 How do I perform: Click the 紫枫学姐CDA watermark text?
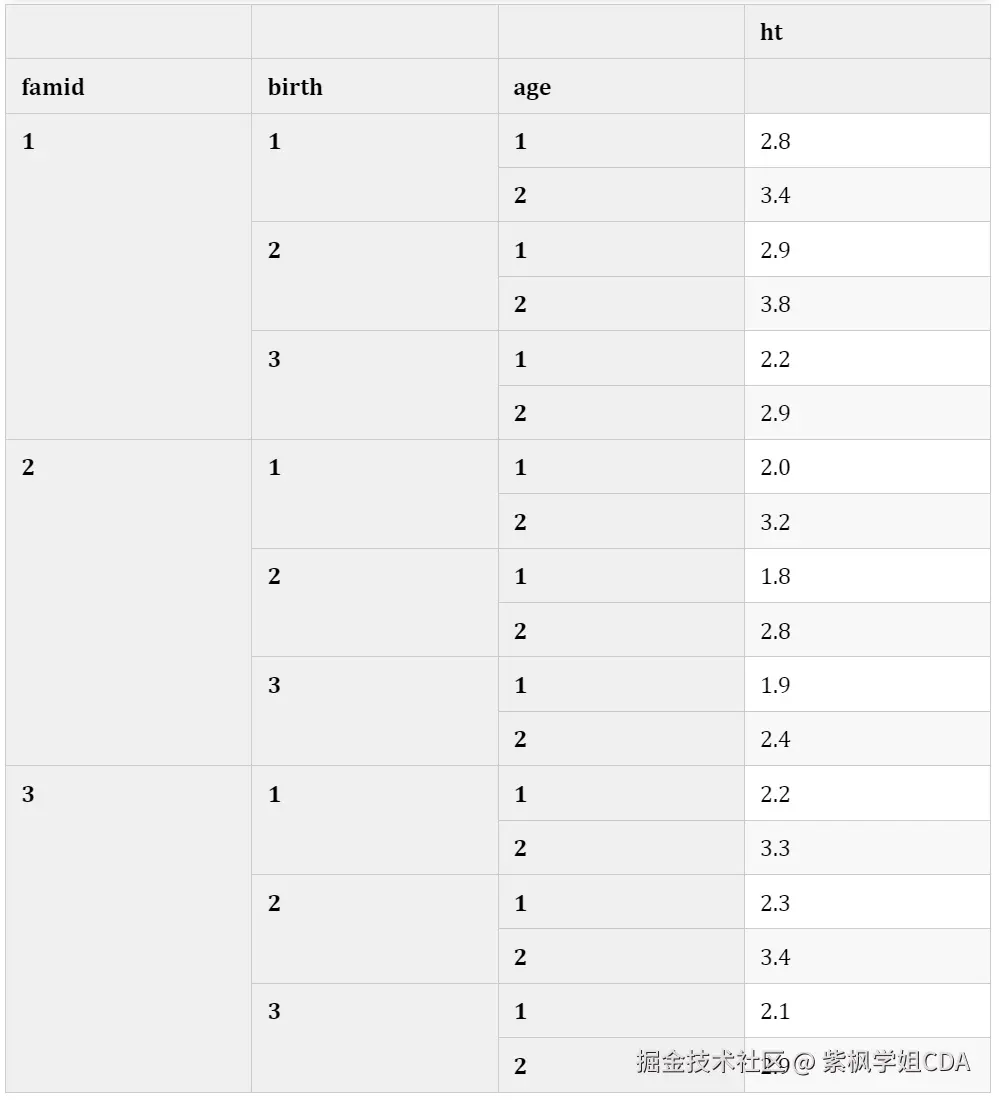click(896, 1062)
